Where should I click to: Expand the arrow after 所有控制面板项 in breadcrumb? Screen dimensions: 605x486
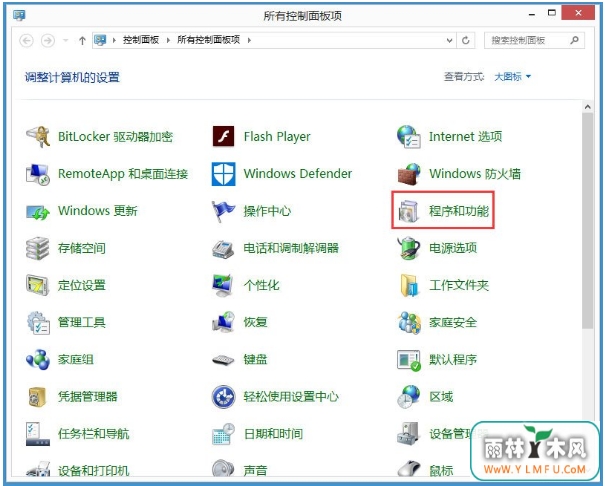click(249, 40)
